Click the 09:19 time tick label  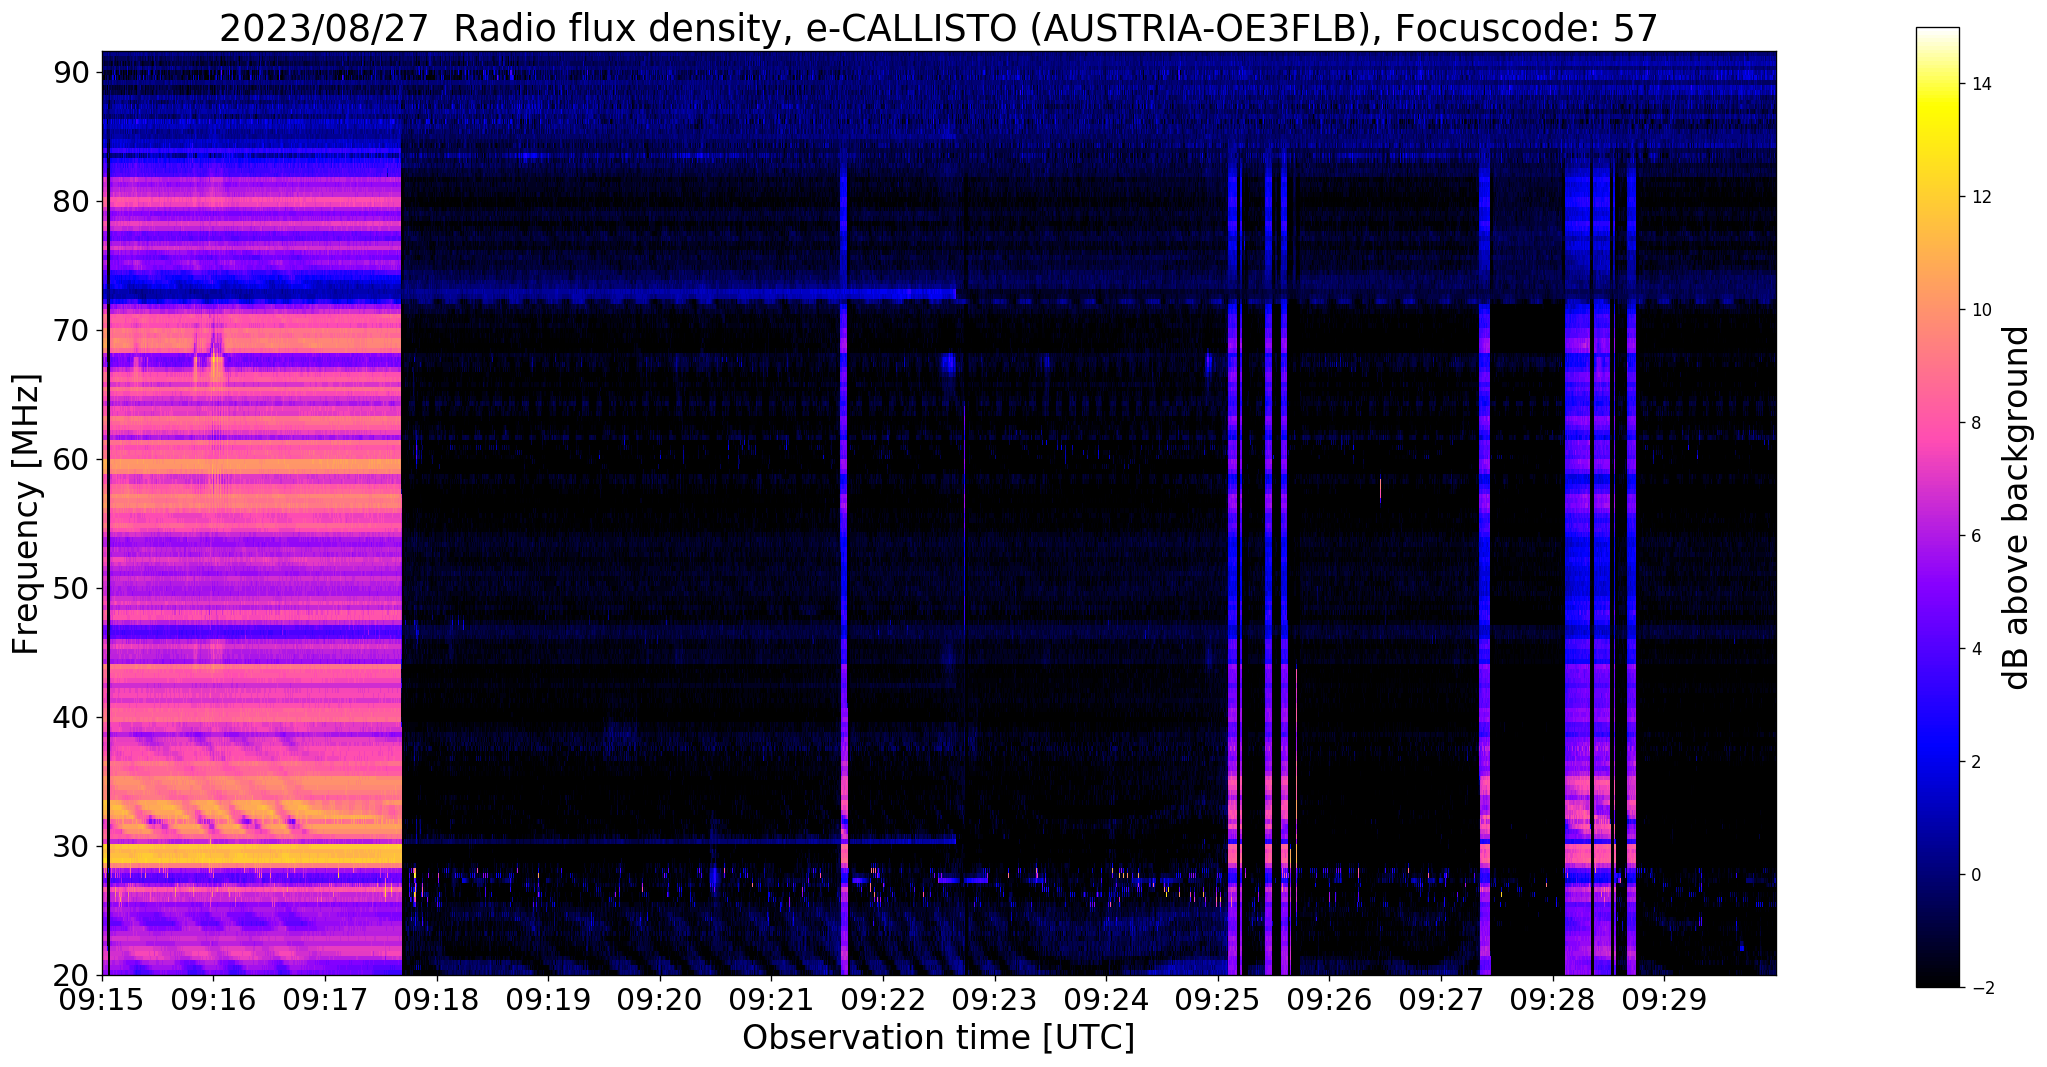[548, 1001]
